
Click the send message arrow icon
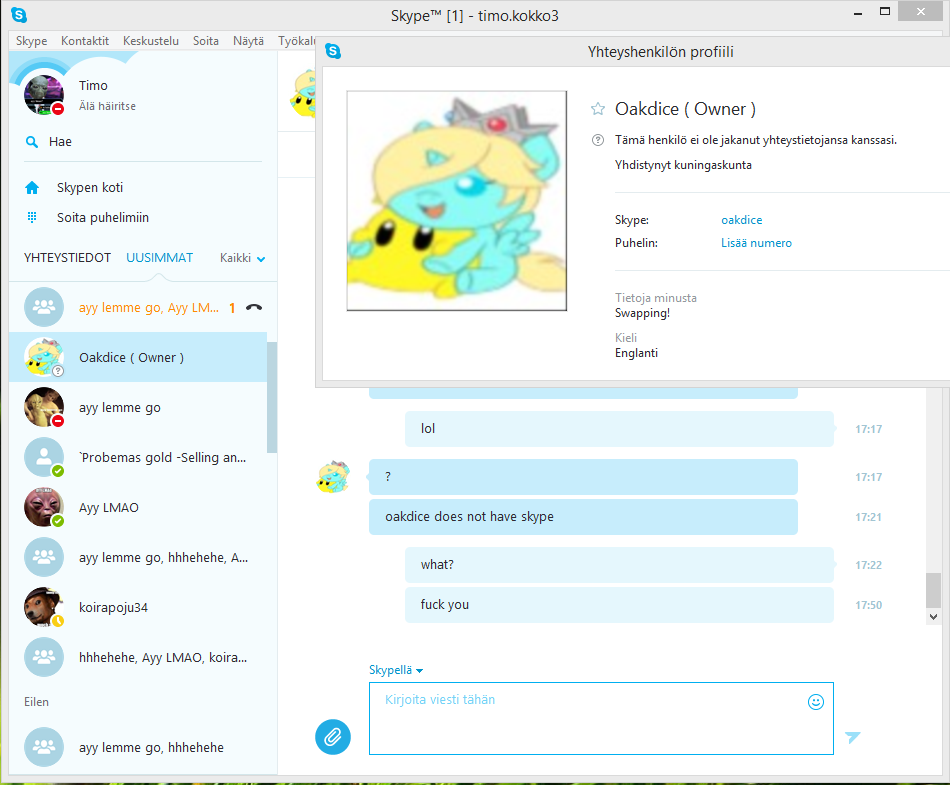tap(852, 737)
